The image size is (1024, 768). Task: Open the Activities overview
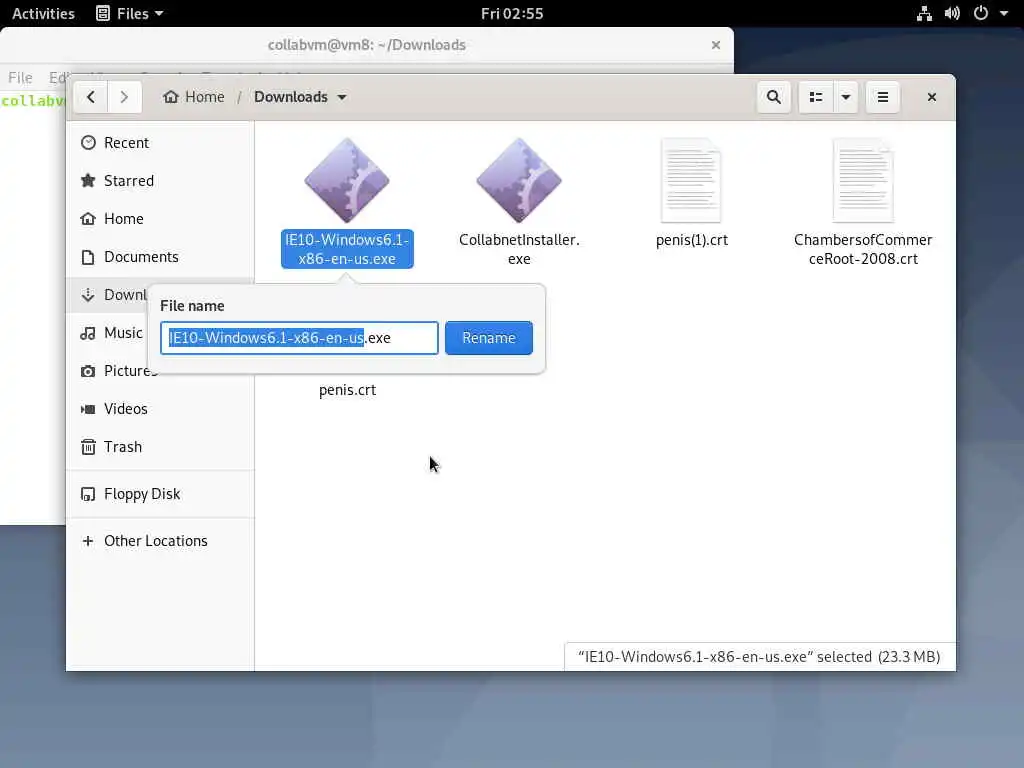coord(43,13)
